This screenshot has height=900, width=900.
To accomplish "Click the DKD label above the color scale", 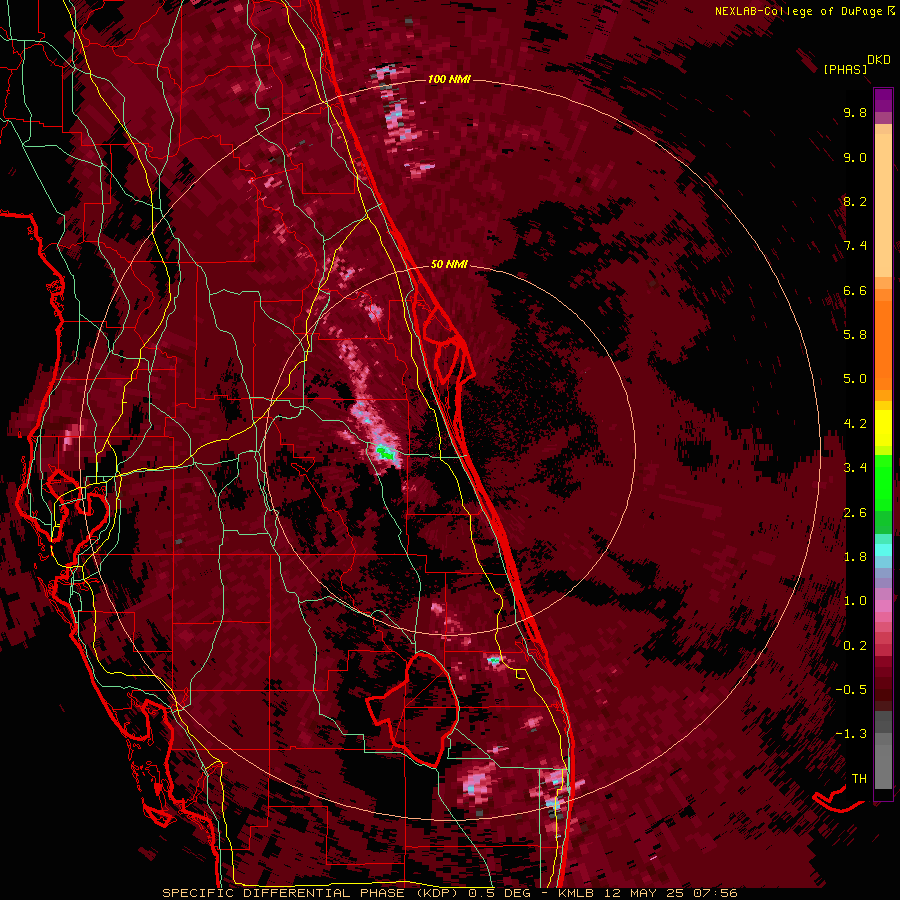I will (879, 59).
